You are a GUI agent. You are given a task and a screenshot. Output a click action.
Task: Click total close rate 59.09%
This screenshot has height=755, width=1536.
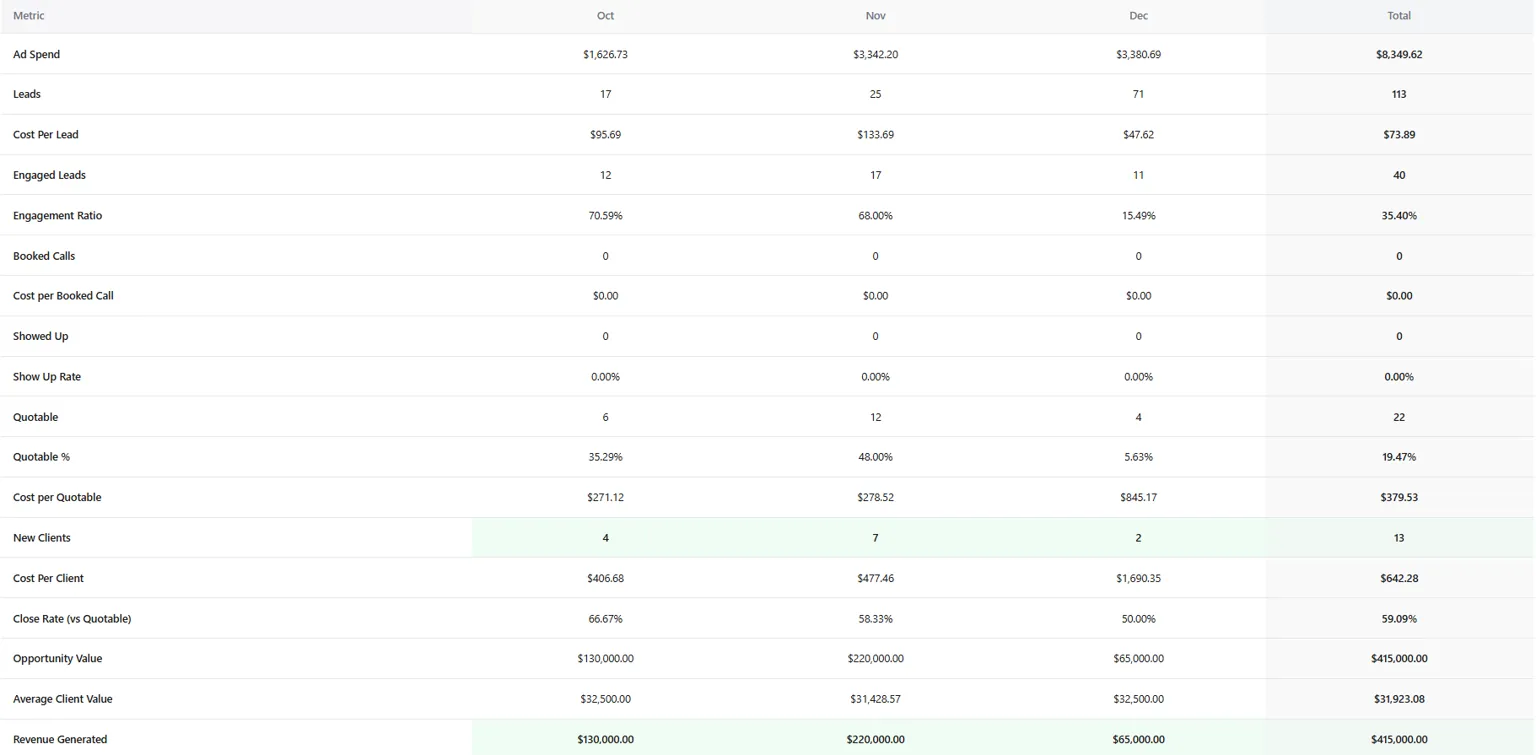click(1399, 619)
